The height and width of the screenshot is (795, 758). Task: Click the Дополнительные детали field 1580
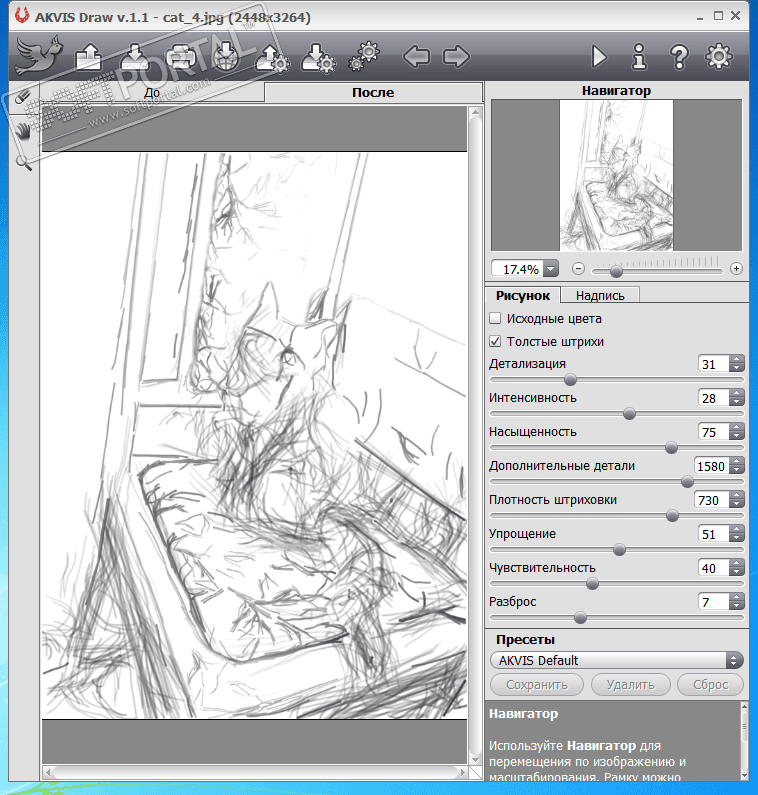[711, 466]
